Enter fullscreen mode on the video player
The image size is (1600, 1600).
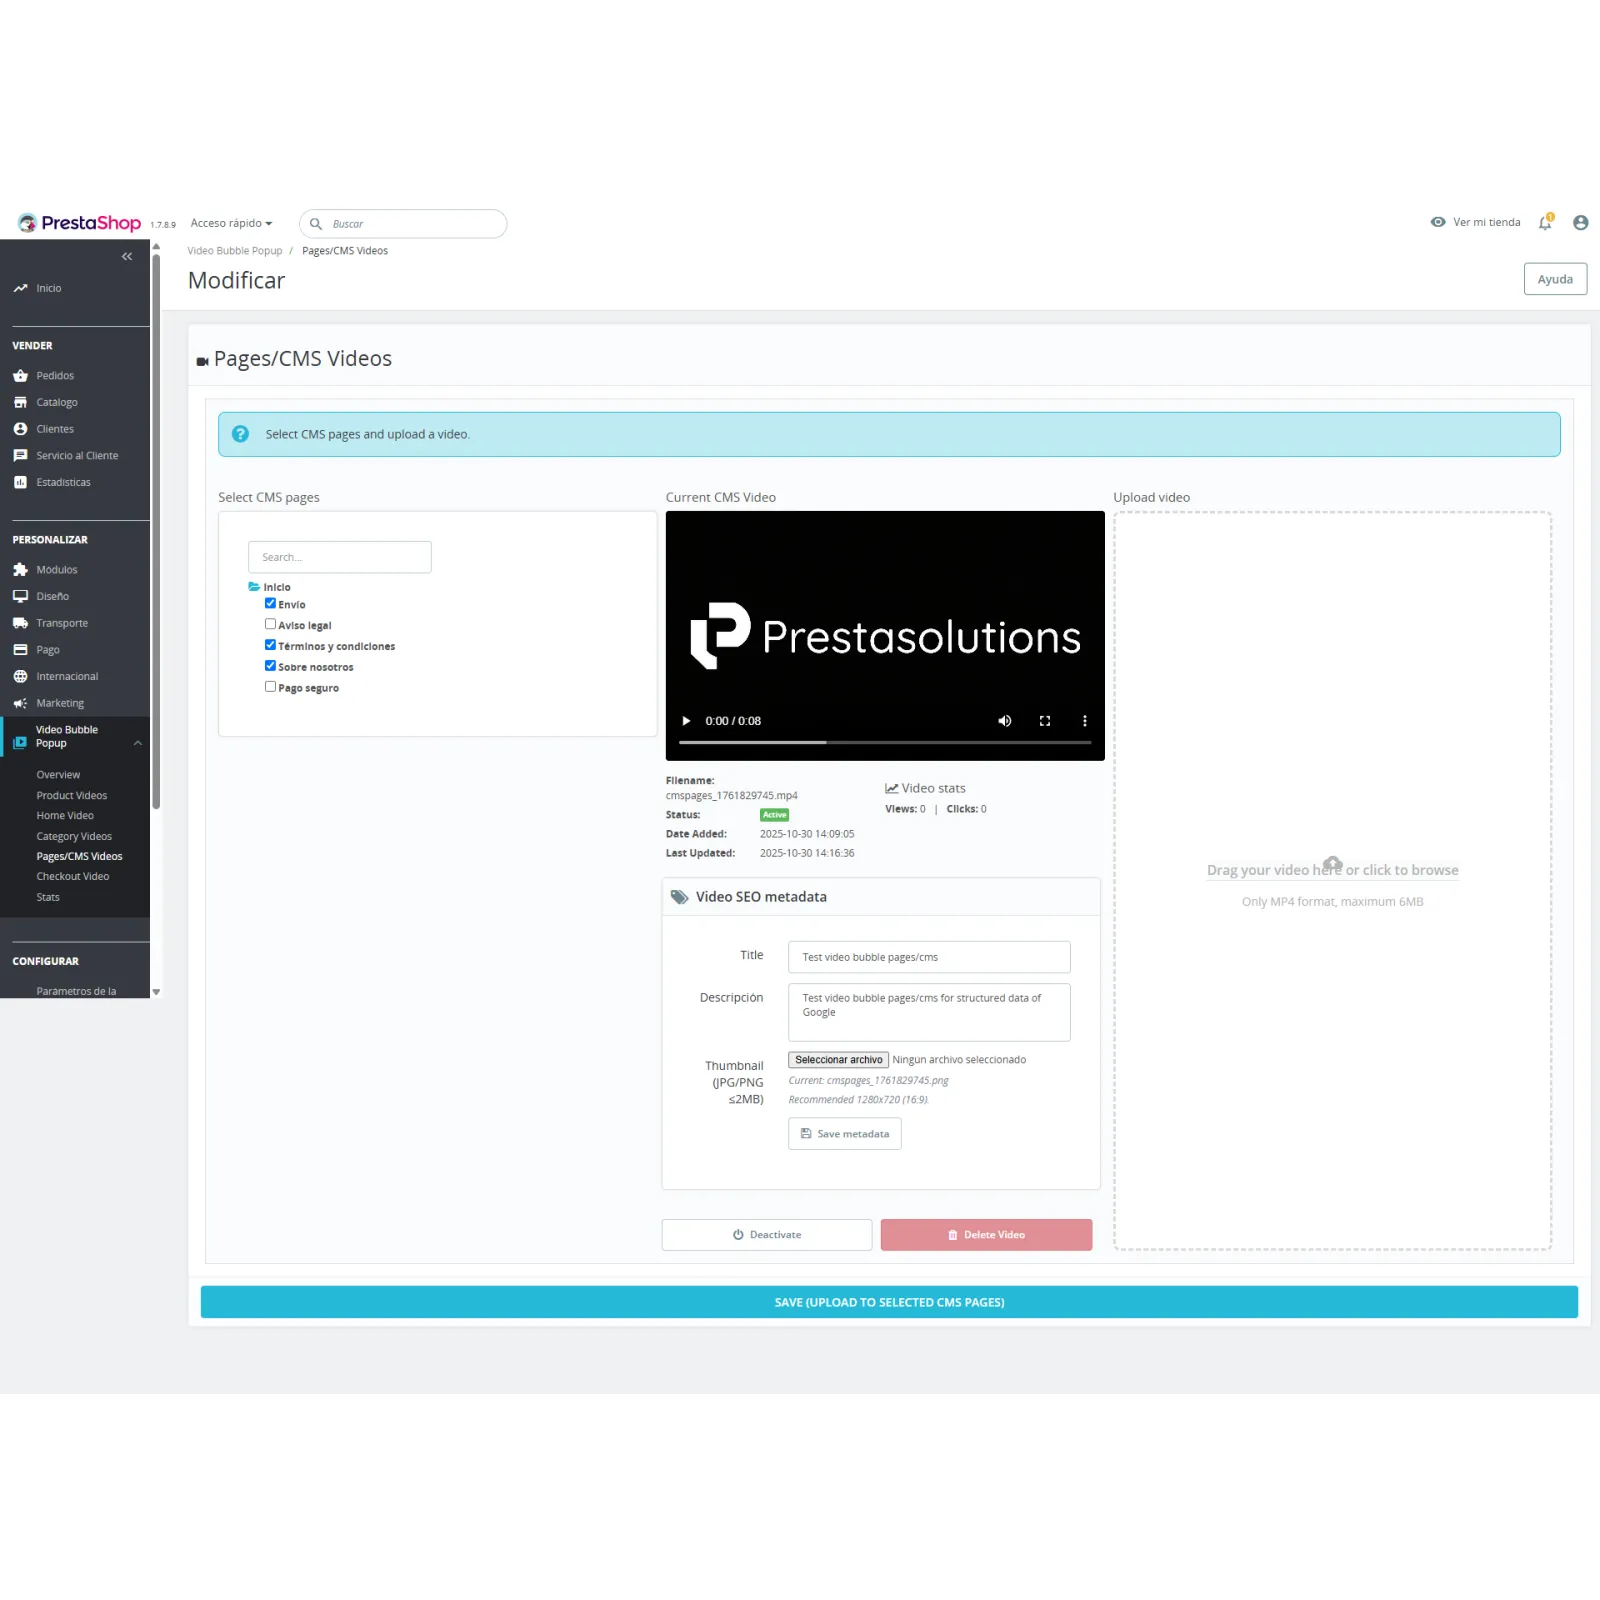point(1044,721)
